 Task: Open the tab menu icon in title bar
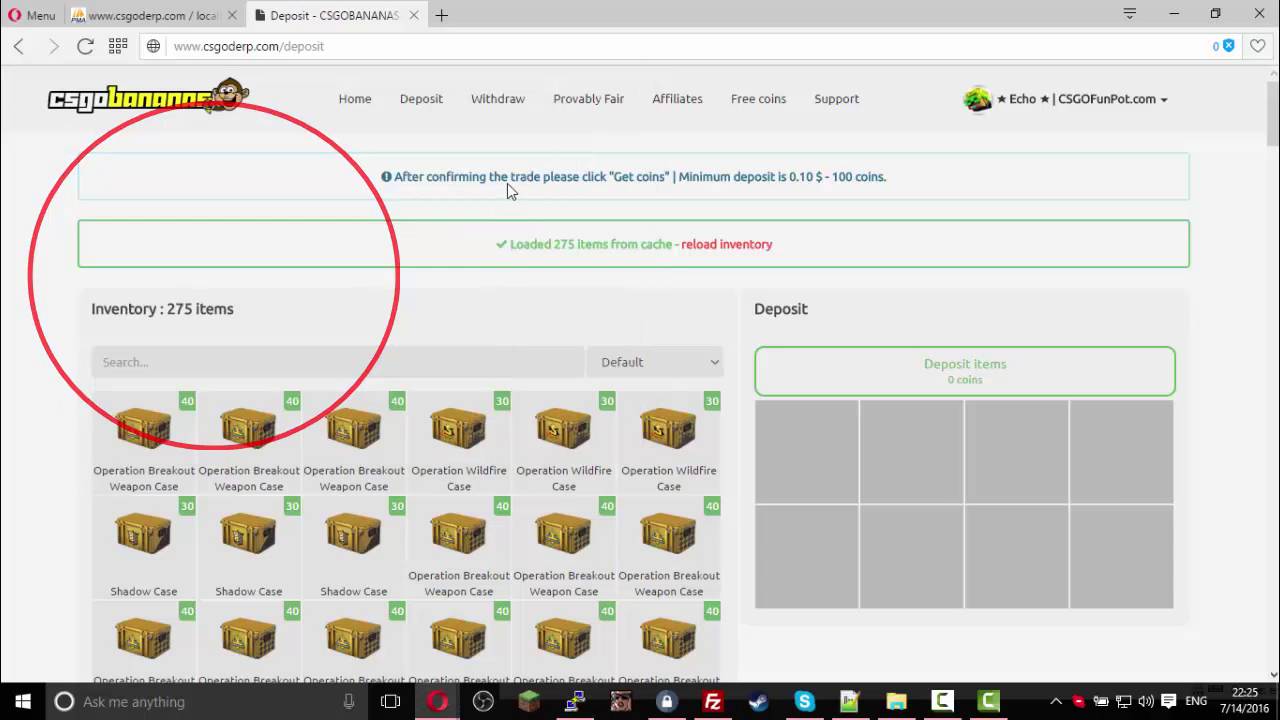(x=1129, y=14)
